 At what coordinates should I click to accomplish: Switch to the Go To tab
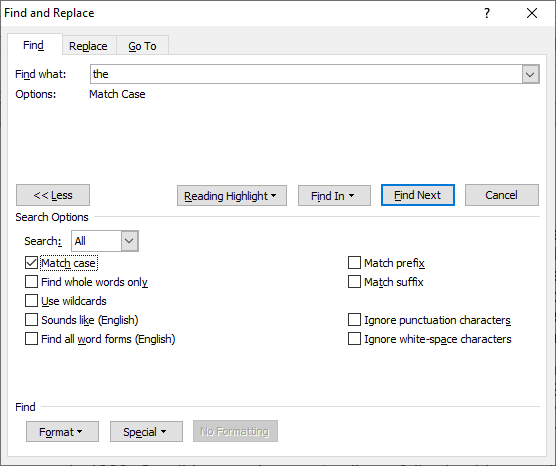(x=142, y=46)
